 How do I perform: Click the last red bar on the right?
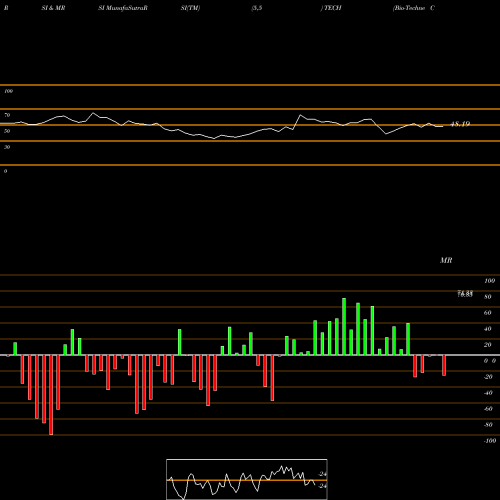(444, 365)
